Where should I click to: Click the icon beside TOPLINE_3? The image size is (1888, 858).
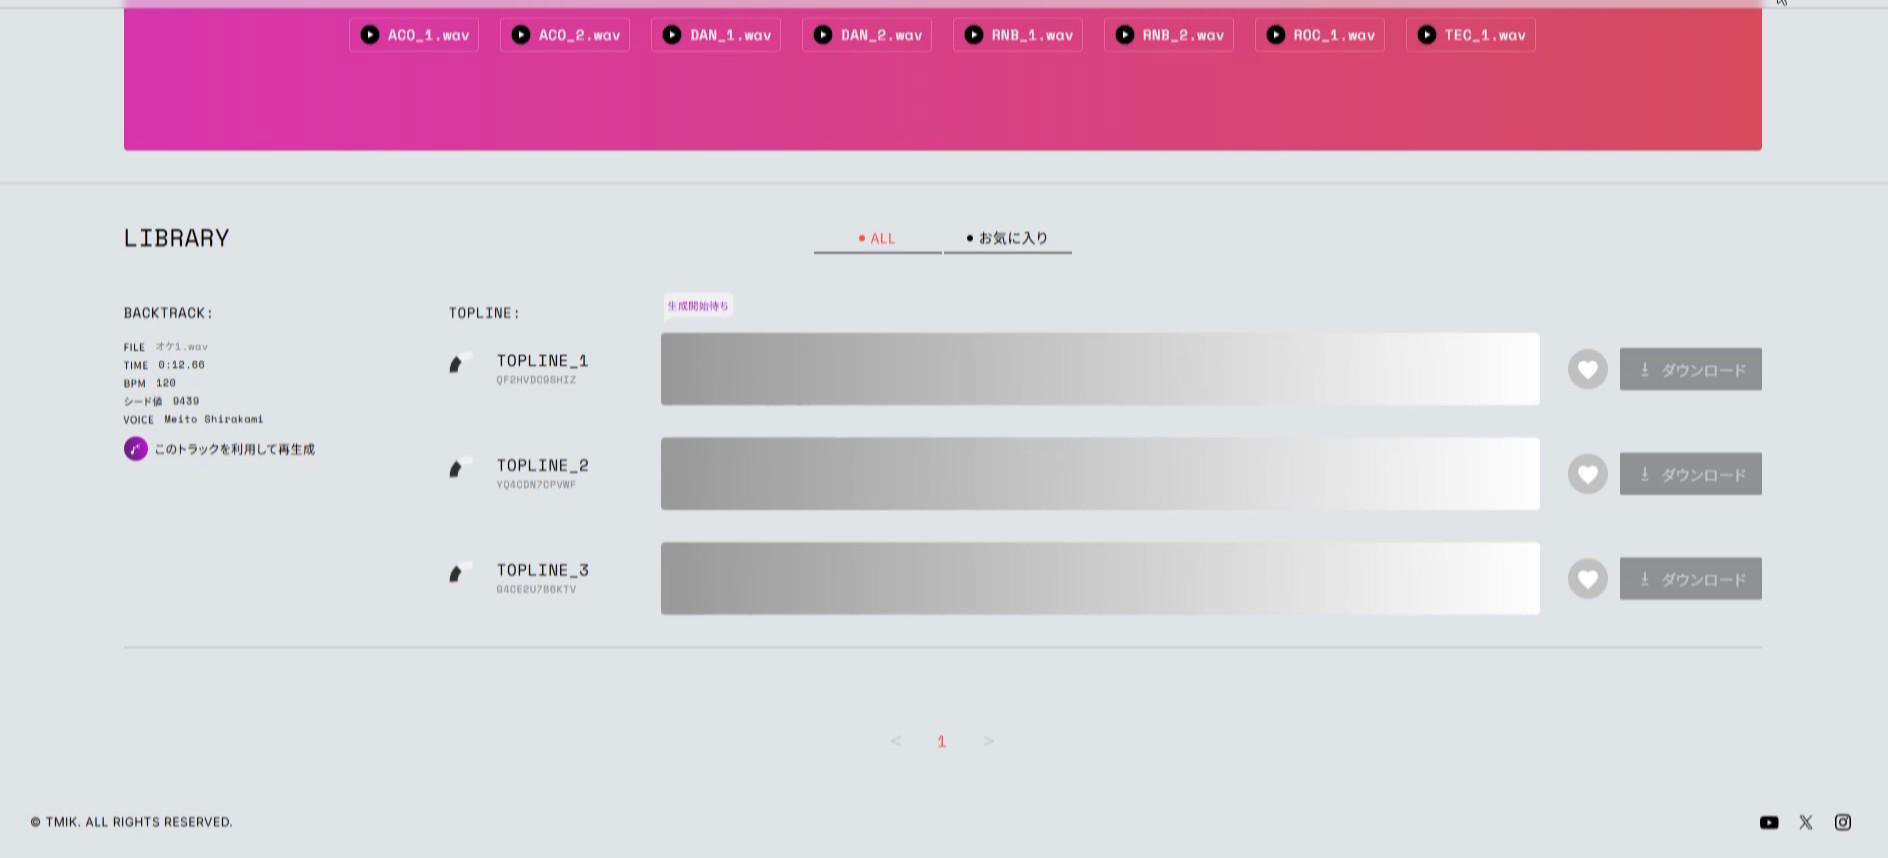click(459, 572)
